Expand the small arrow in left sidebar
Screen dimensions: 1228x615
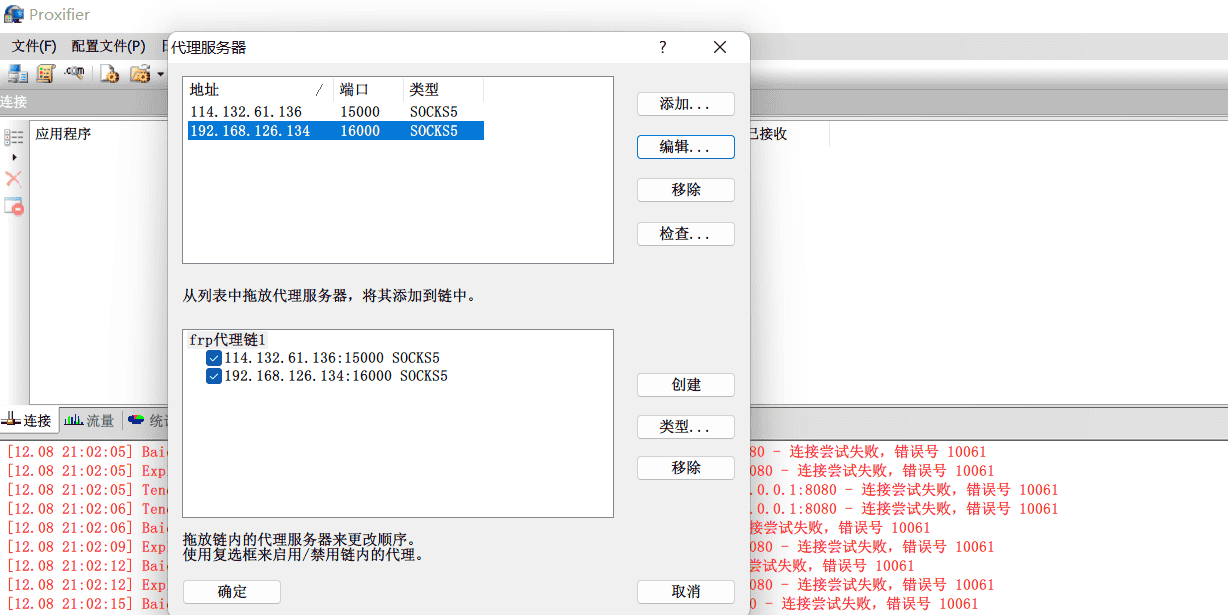pyautogui.click(x=14, y=158)
